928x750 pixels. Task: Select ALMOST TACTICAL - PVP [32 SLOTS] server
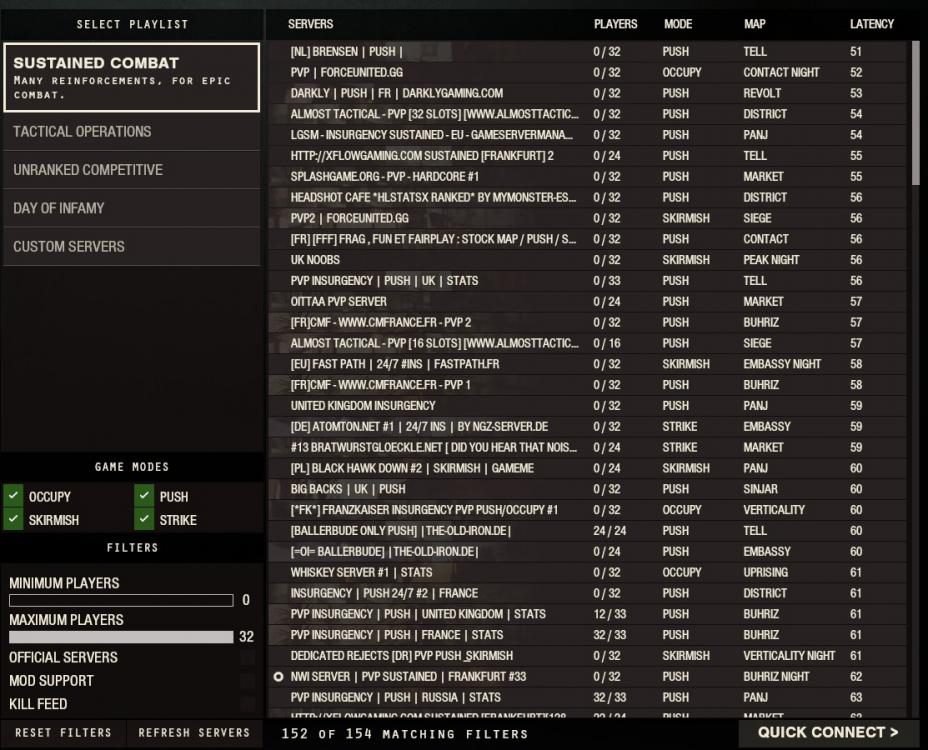pos(588,114)
